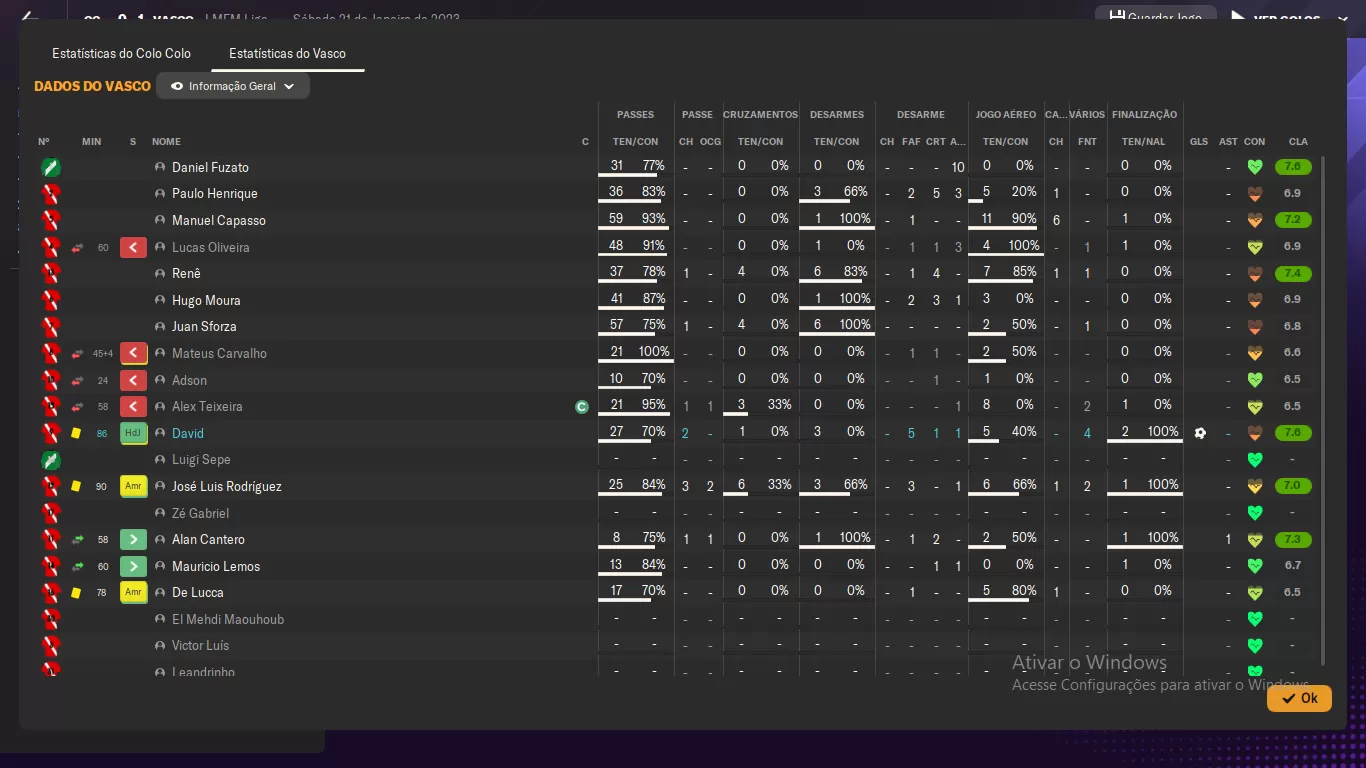The height and width of the screenshot is (768, 1366).
Task: Open Victor Luís's player name link
Action: click(200, 645)
